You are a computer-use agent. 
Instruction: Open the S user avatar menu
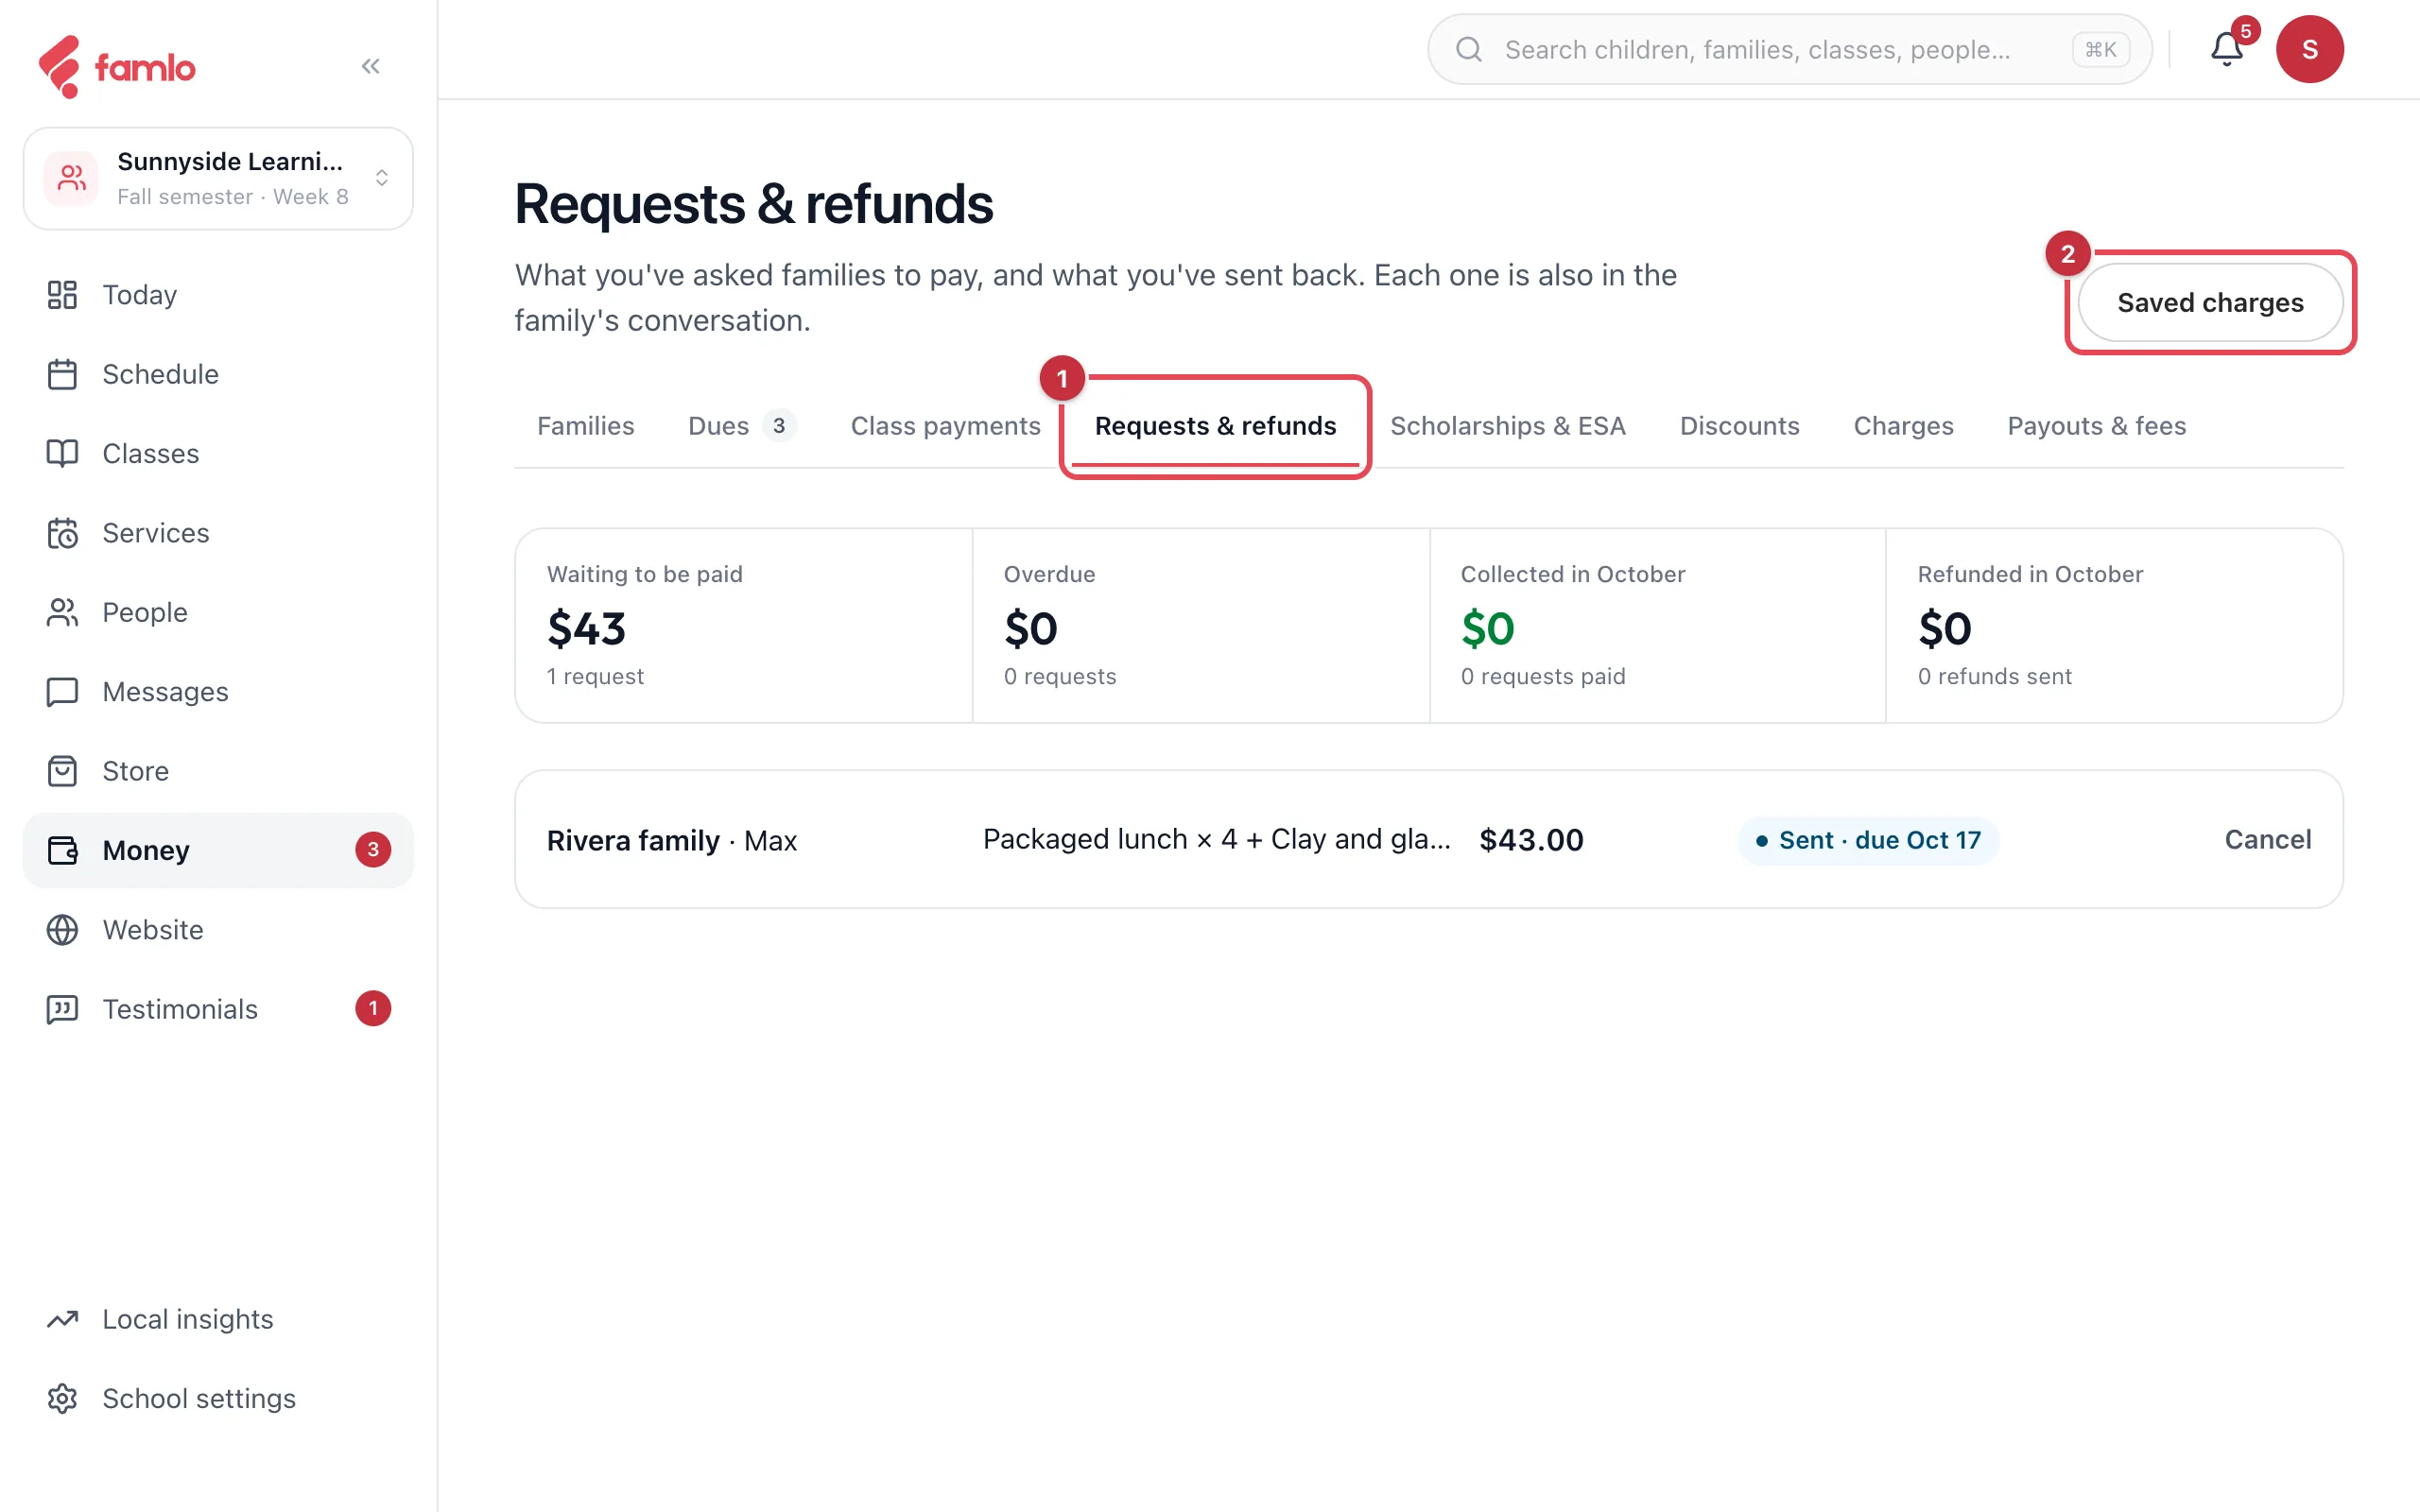[x=2310, y=49]
